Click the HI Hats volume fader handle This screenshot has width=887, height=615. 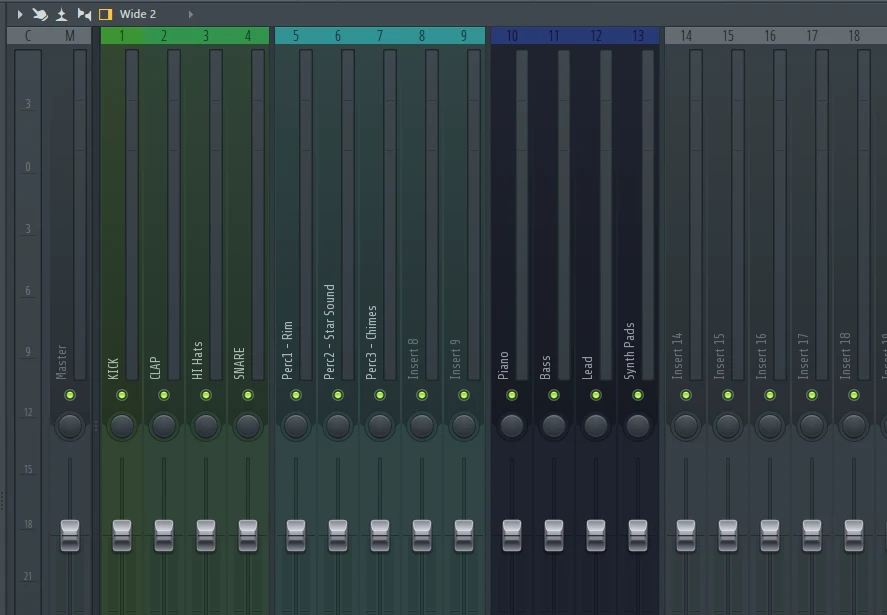206,535
